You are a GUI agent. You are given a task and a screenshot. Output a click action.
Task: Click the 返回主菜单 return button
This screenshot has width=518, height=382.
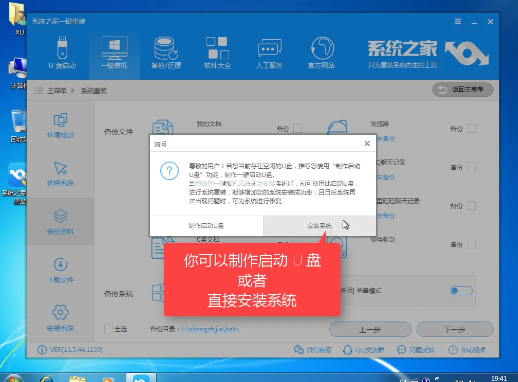(x=463, y=89)
